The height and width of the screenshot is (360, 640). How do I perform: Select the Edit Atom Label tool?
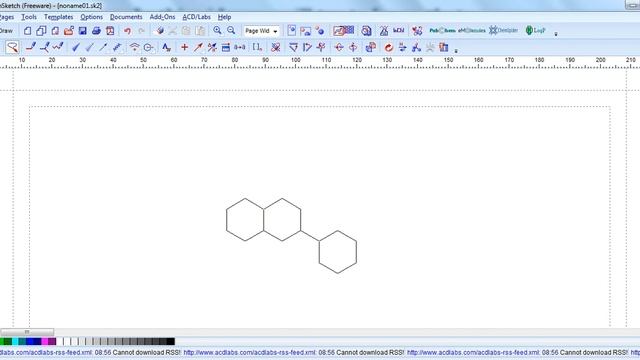166,47
